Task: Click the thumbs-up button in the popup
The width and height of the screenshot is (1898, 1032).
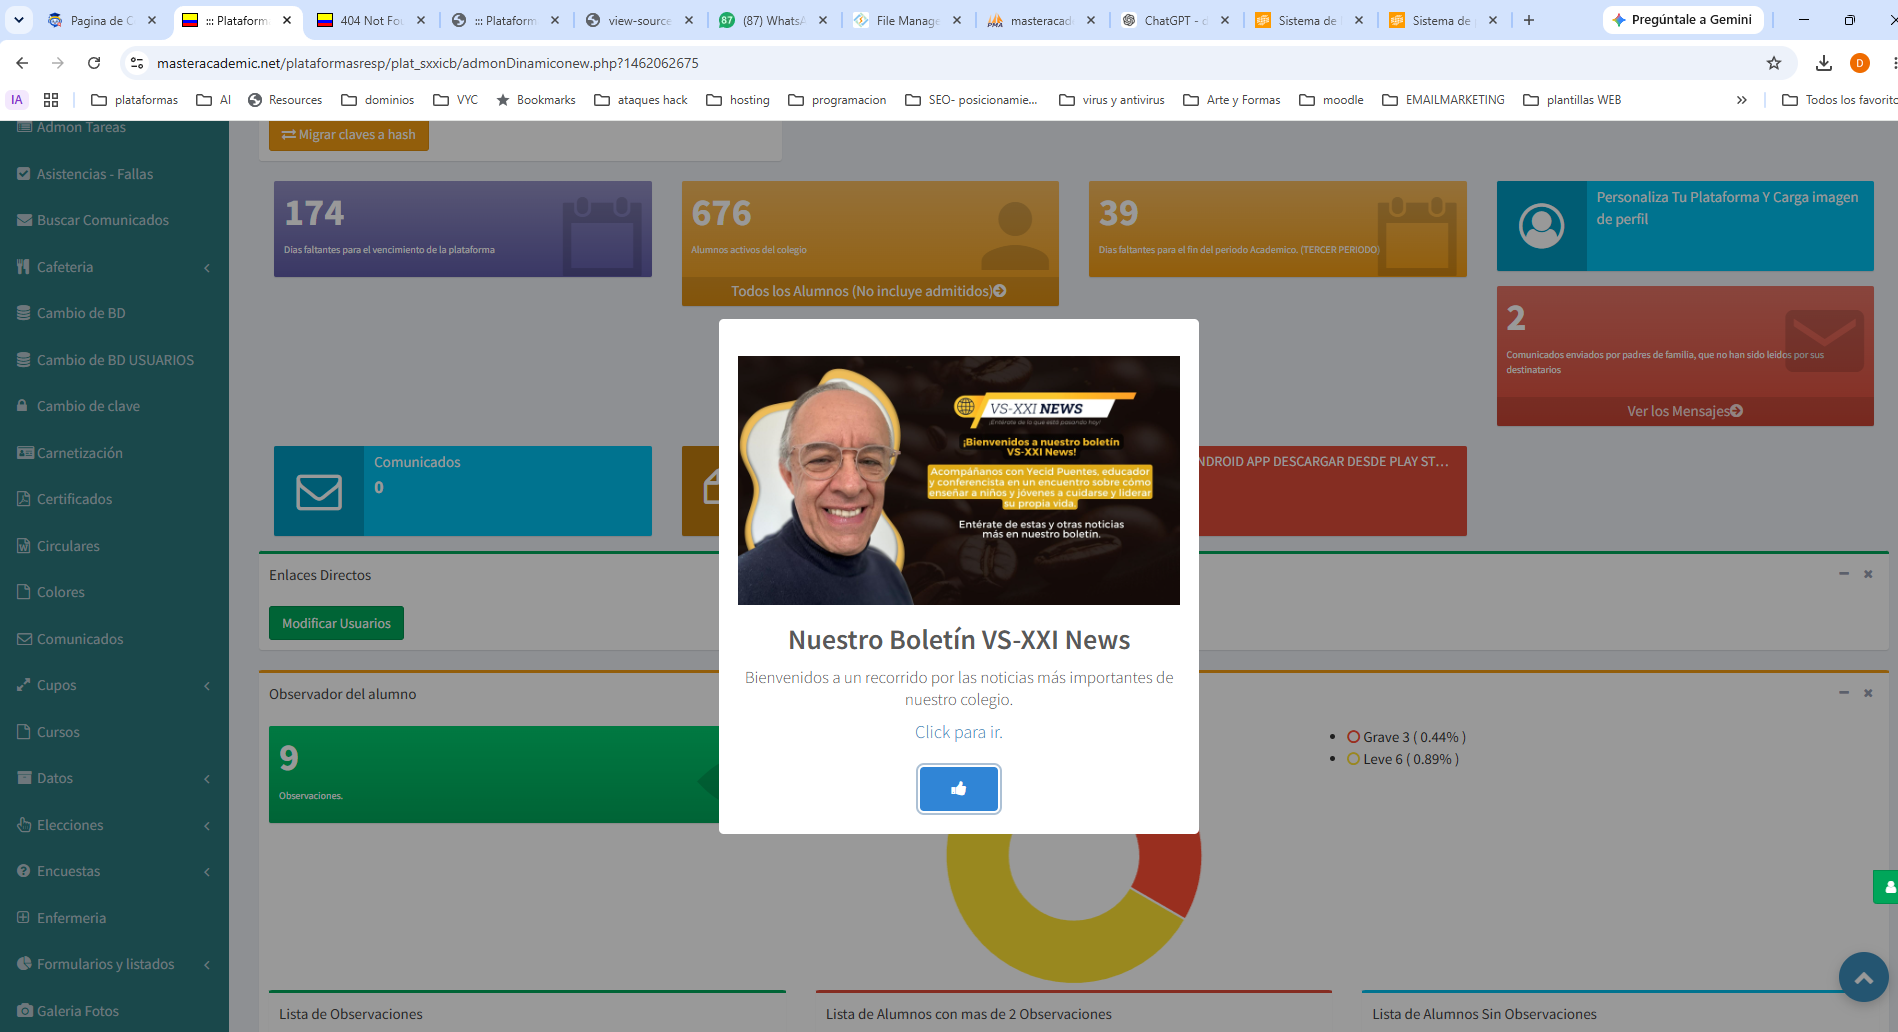Action: (x=958, y=789)
